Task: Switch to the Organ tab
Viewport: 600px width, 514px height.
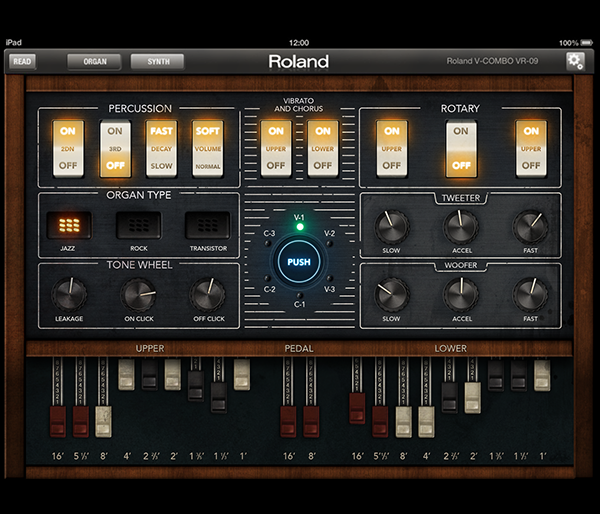Action: coord(94,61)
